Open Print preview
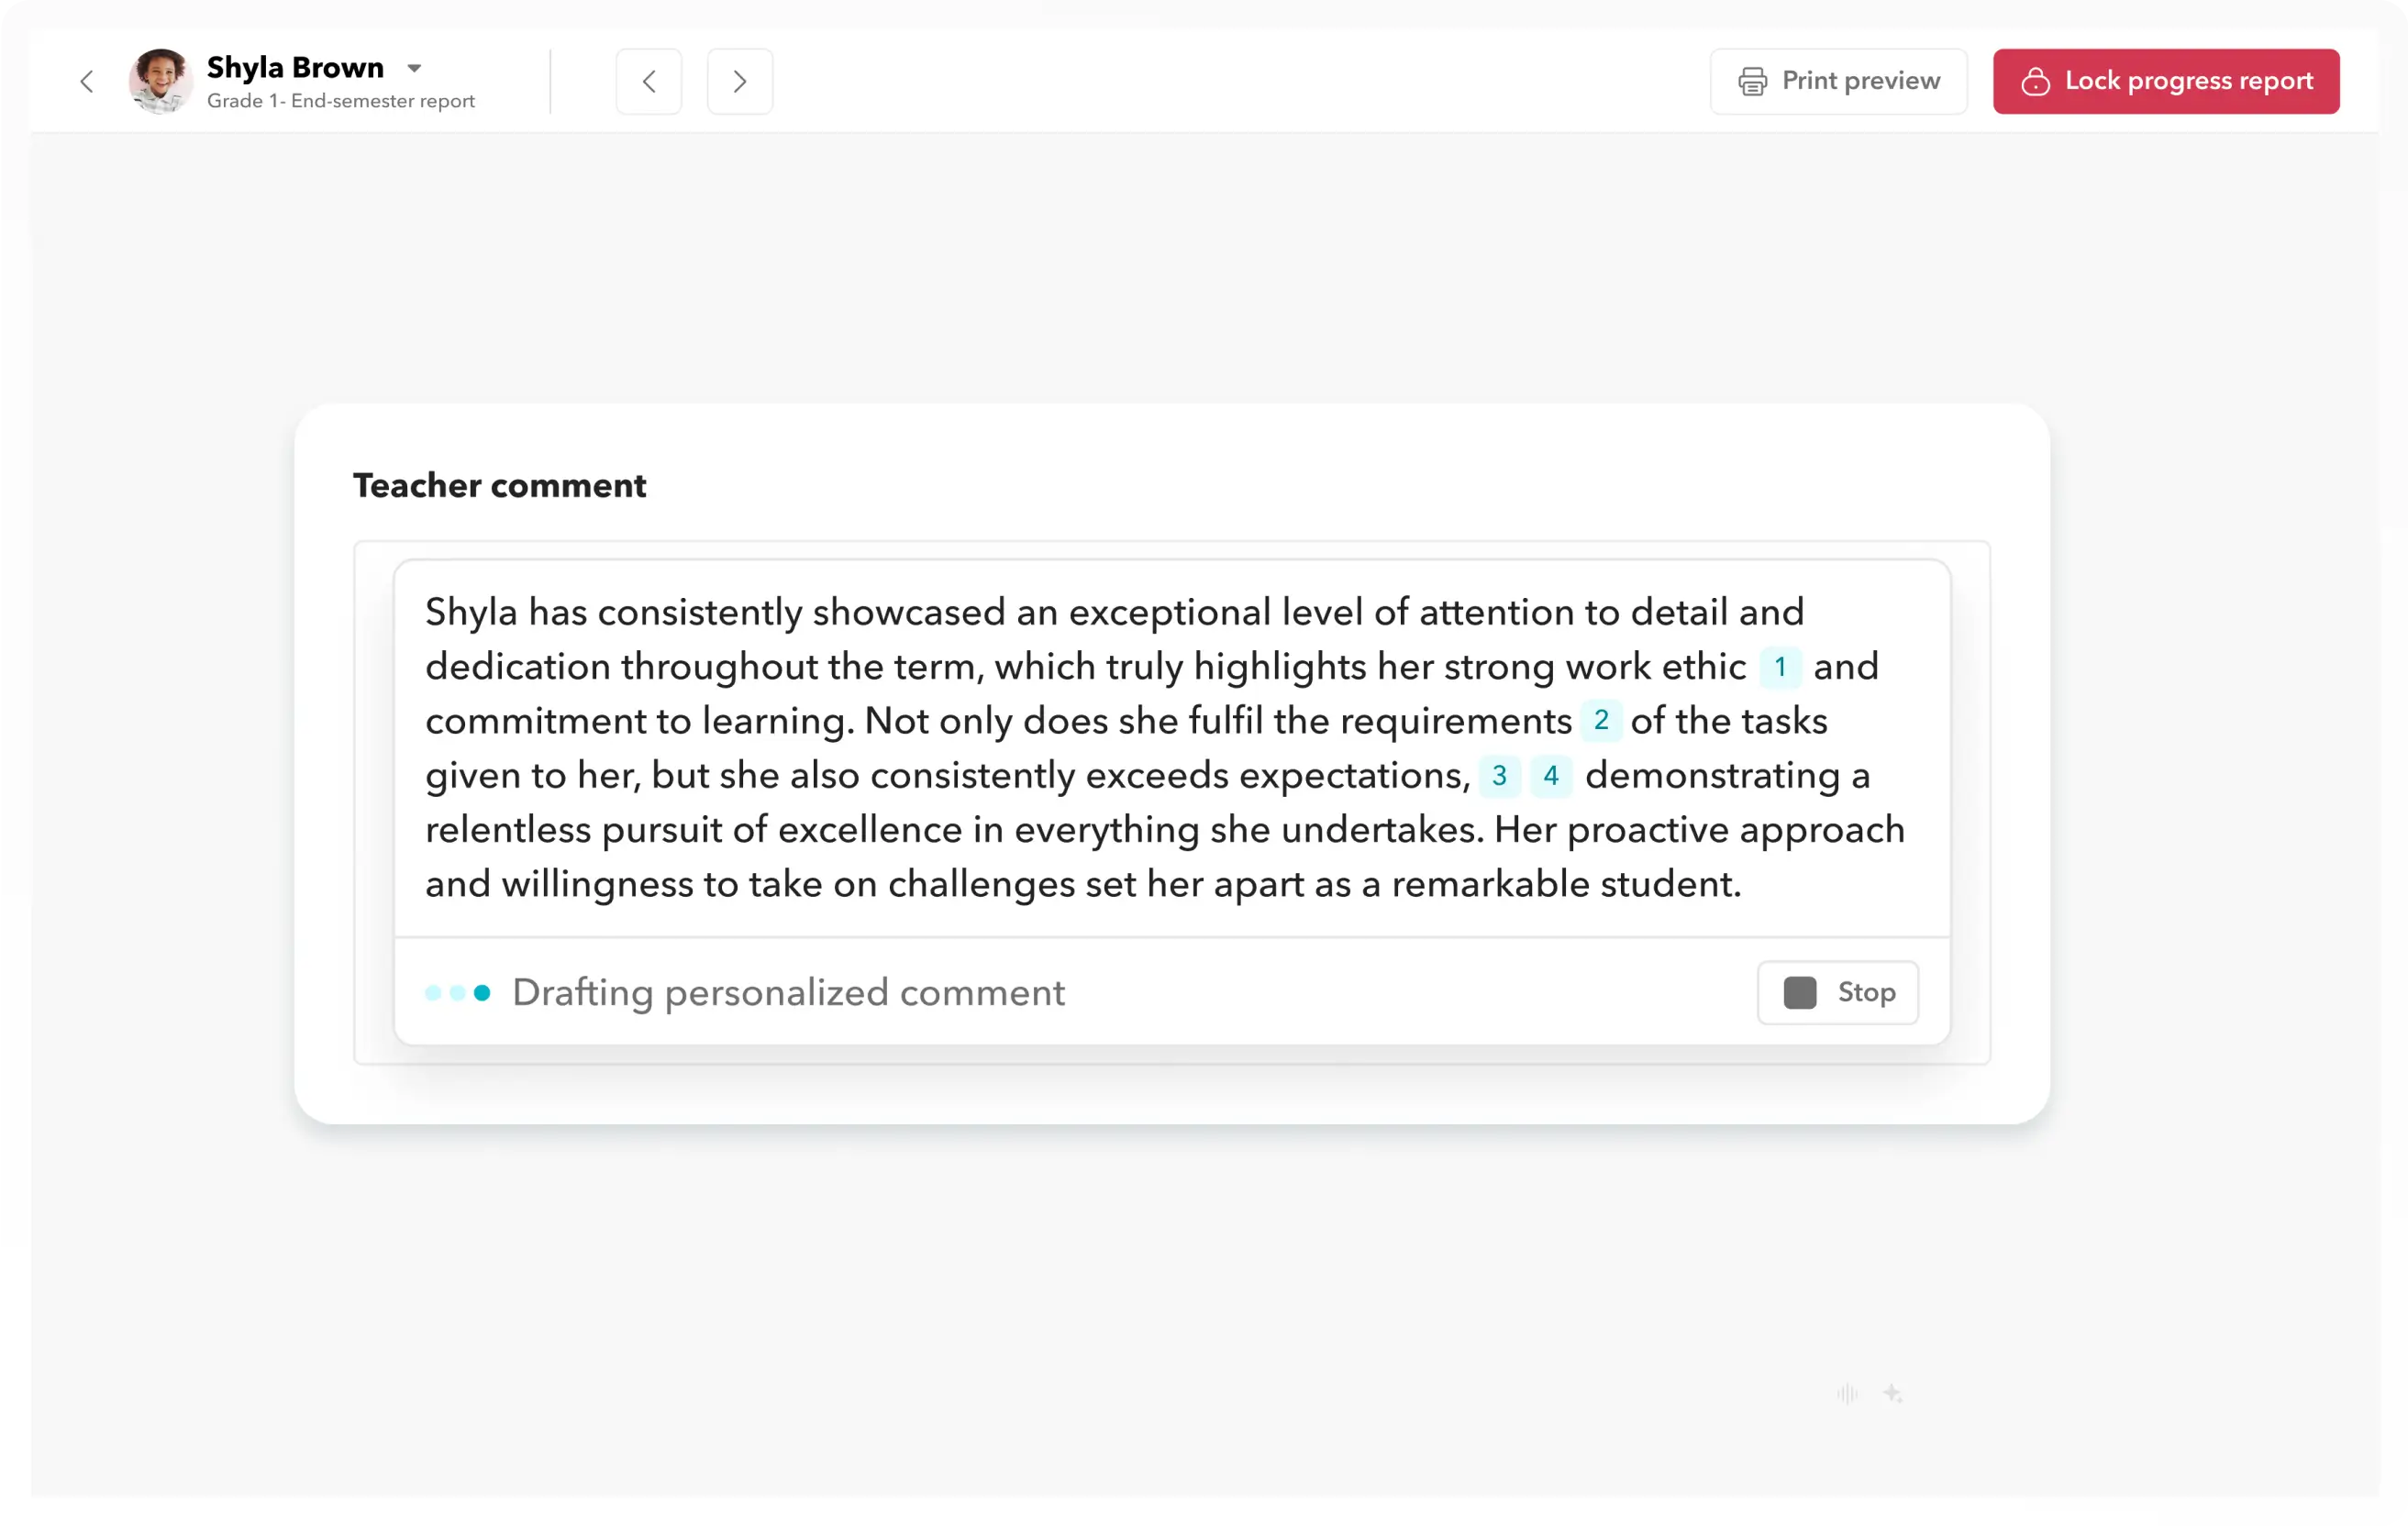 (x=1838, y=81)
